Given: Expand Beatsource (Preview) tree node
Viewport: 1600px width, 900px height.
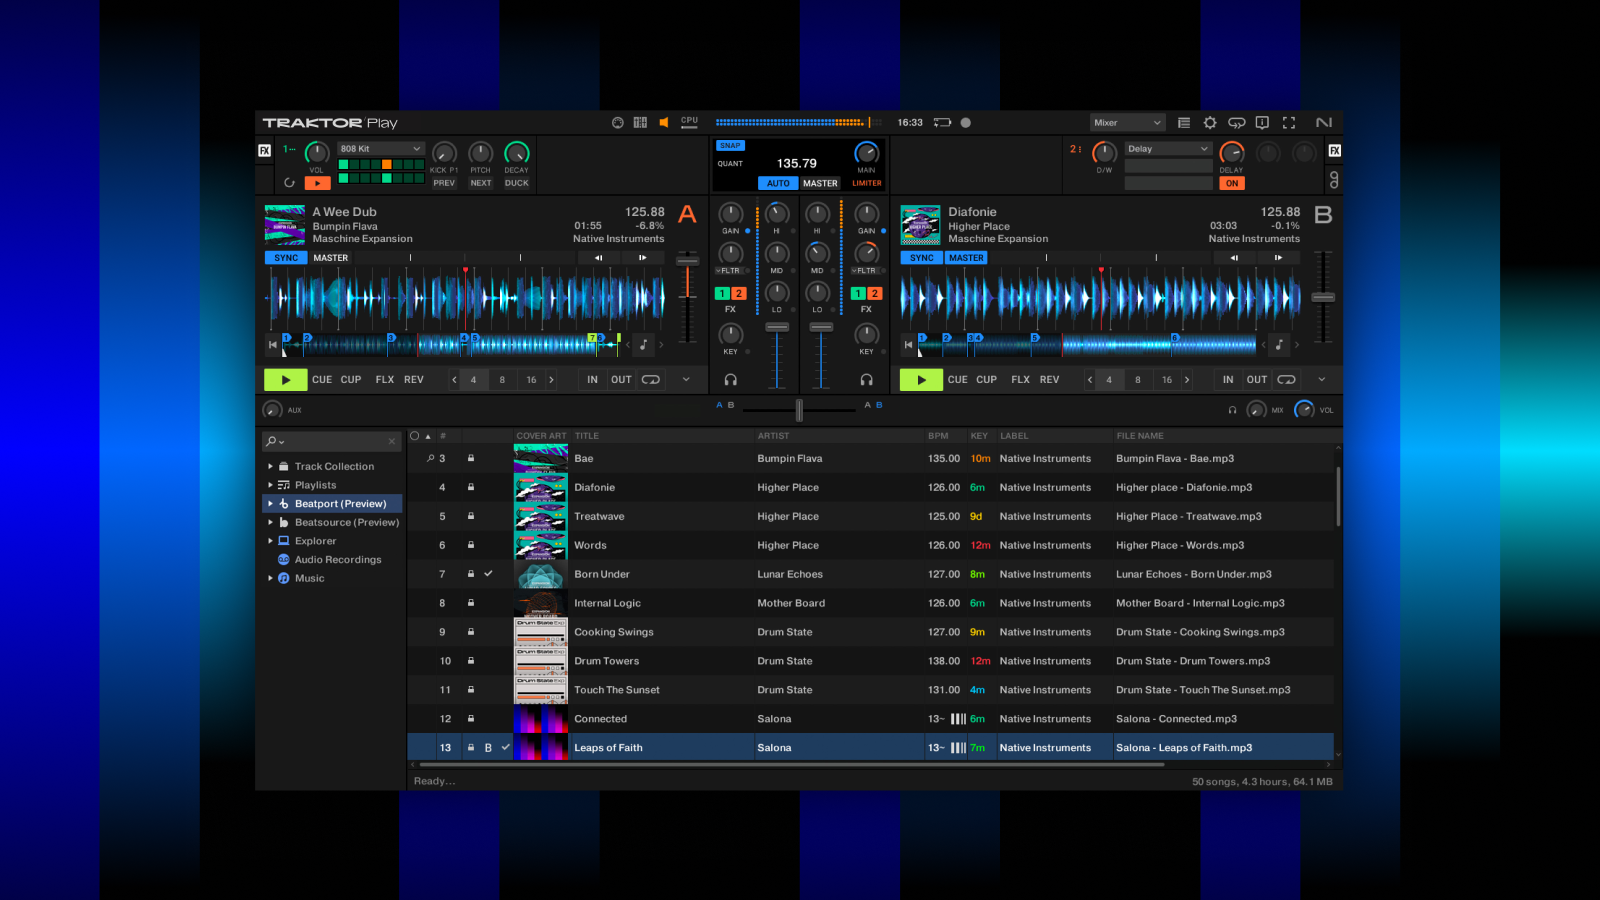Looking at the screenshot, I should (x=270, y=523).
